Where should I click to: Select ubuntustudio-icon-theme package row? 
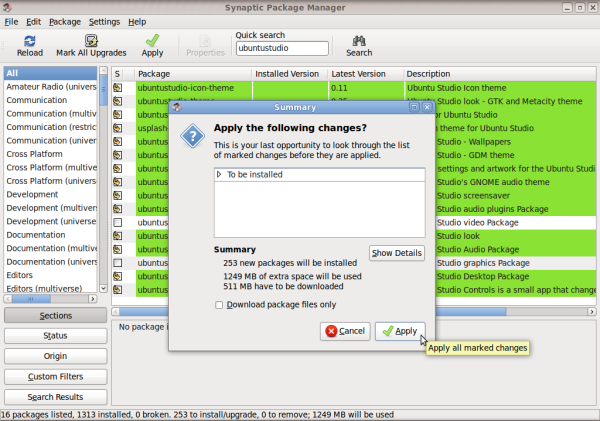click(354, 88)
